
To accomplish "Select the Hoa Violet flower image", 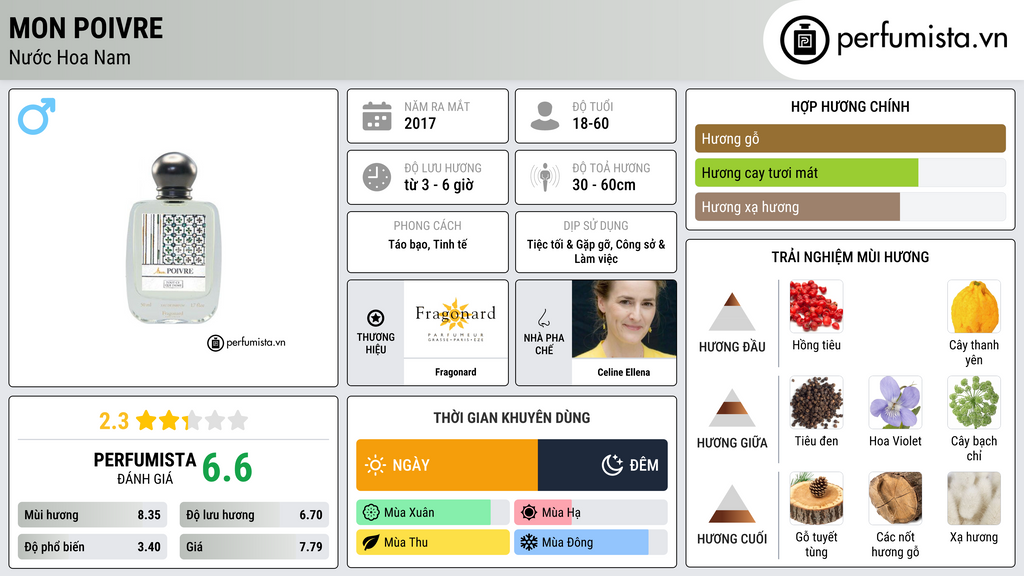I will (895, 402).
